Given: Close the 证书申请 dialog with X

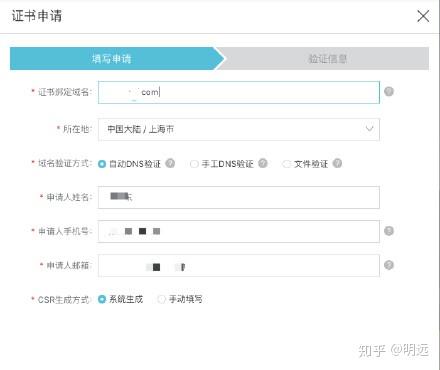Looking at the screenshot, I should point(423,16).
